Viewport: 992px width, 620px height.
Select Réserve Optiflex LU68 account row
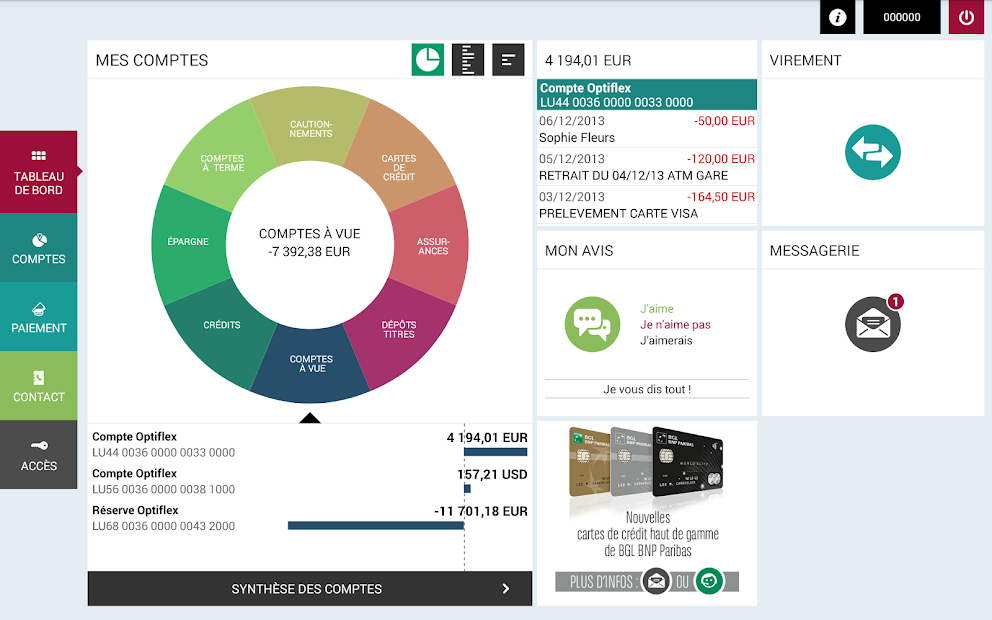point(309,518)
